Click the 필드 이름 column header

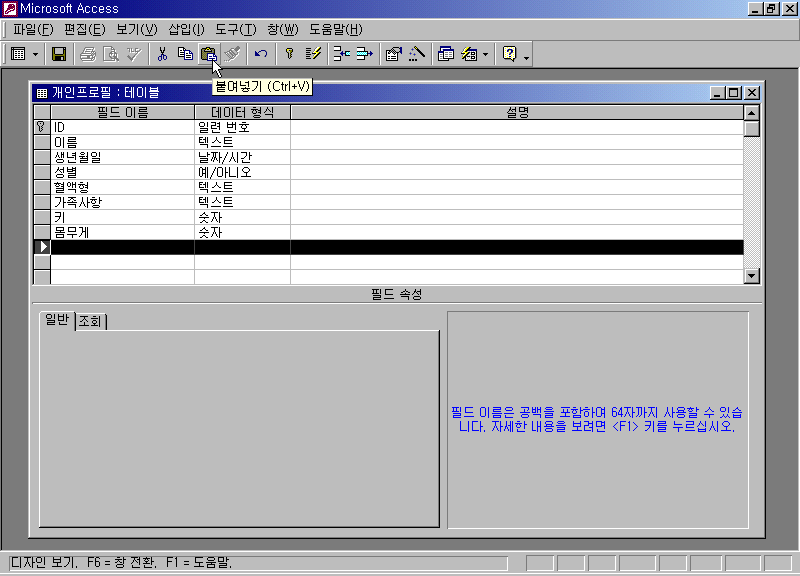point(122,112)
